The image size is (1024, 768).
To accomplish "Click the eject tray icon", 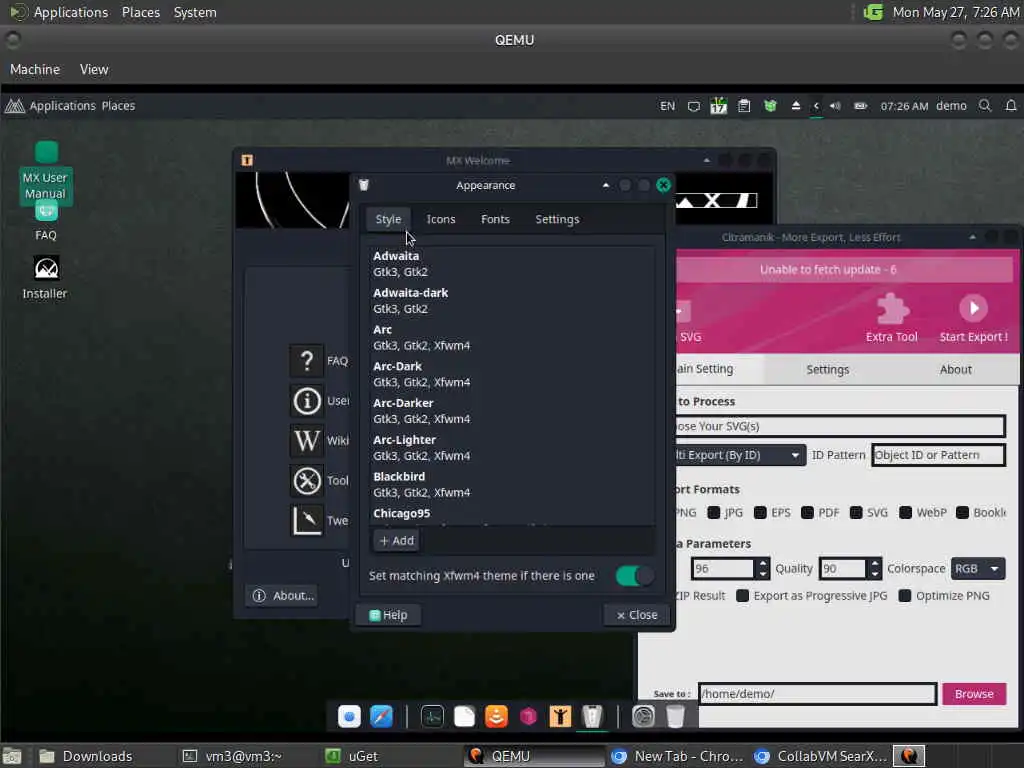I will [795, 106].
